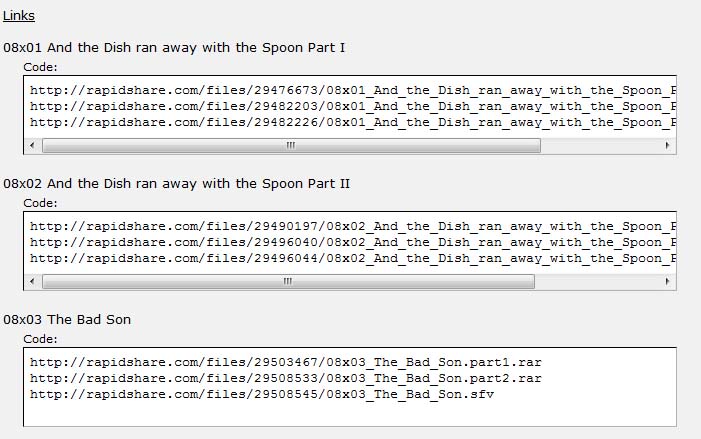Click the rapidshare URL with file ID 29476673

click(352, 90)
